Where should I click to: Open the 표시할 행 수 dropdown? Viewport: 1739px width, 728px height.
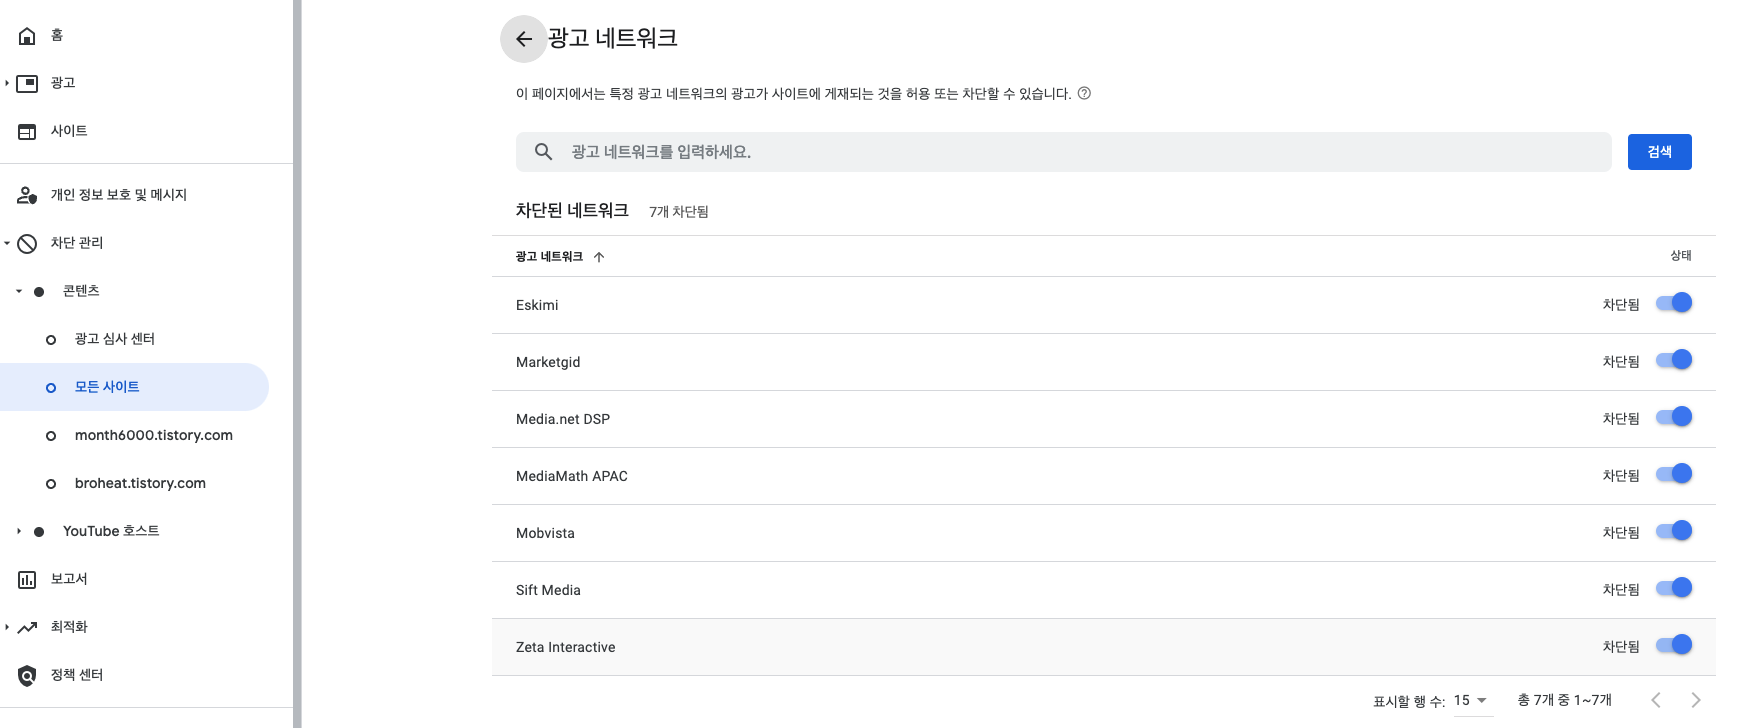[1471, 701]
